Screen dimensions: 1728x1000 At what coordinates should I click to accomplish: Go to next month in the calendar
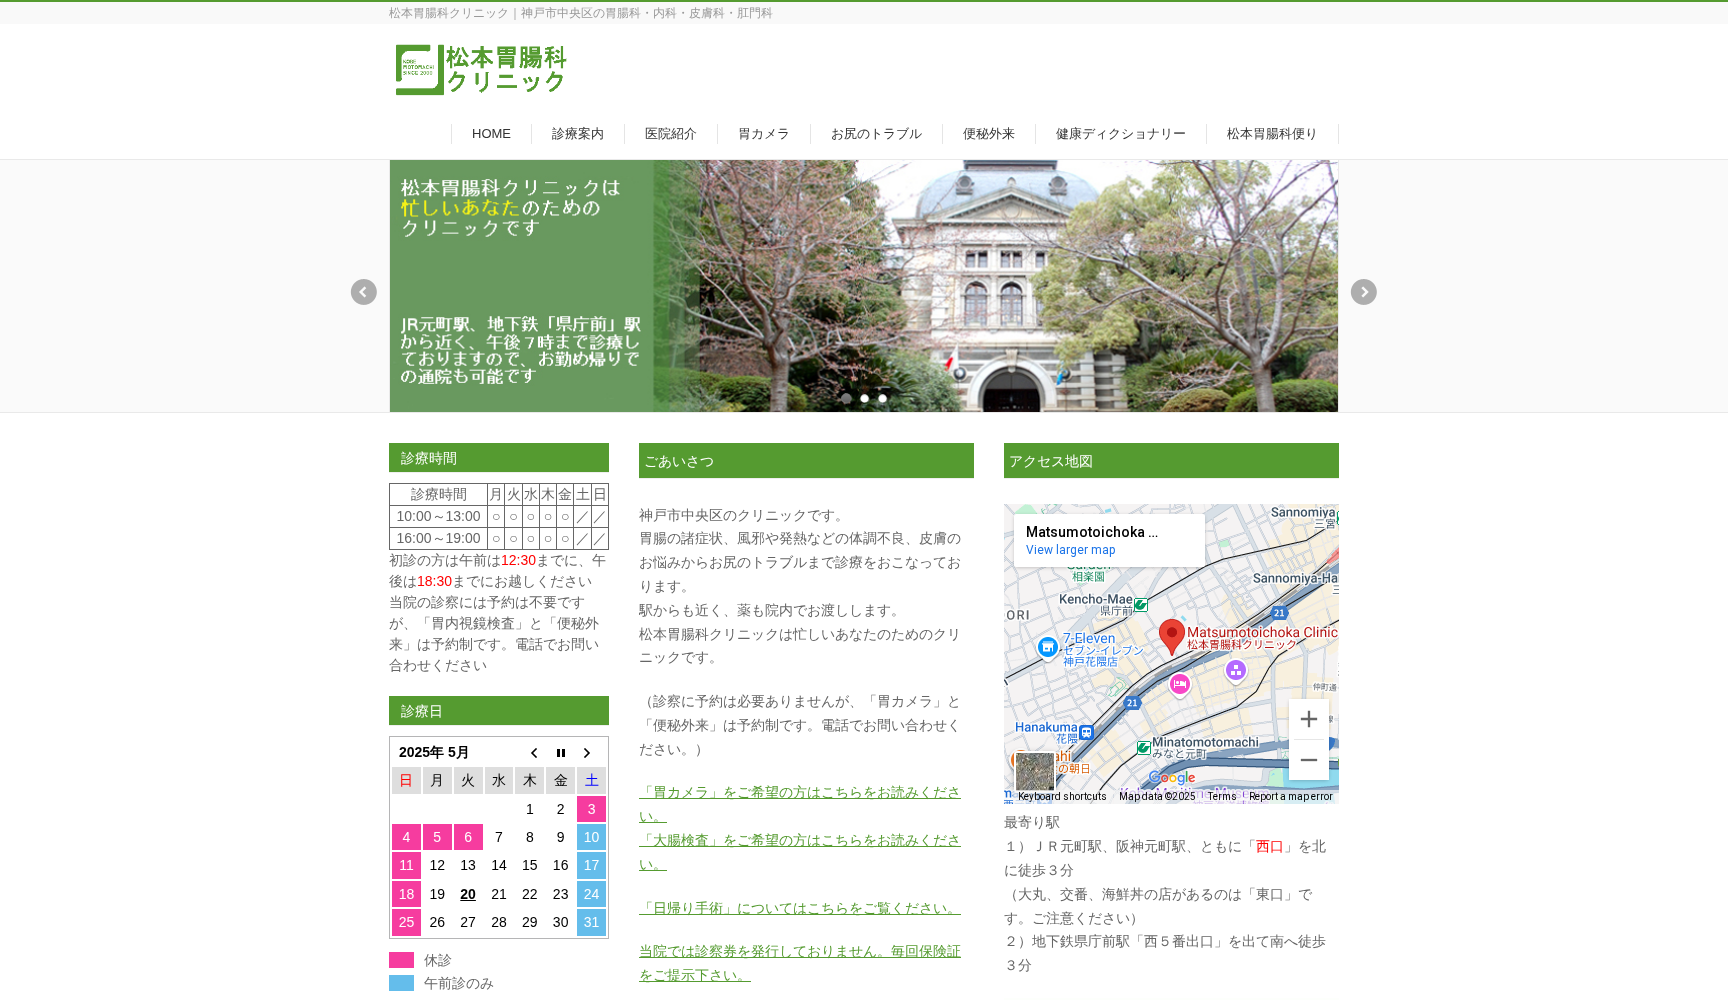[587, 752]
